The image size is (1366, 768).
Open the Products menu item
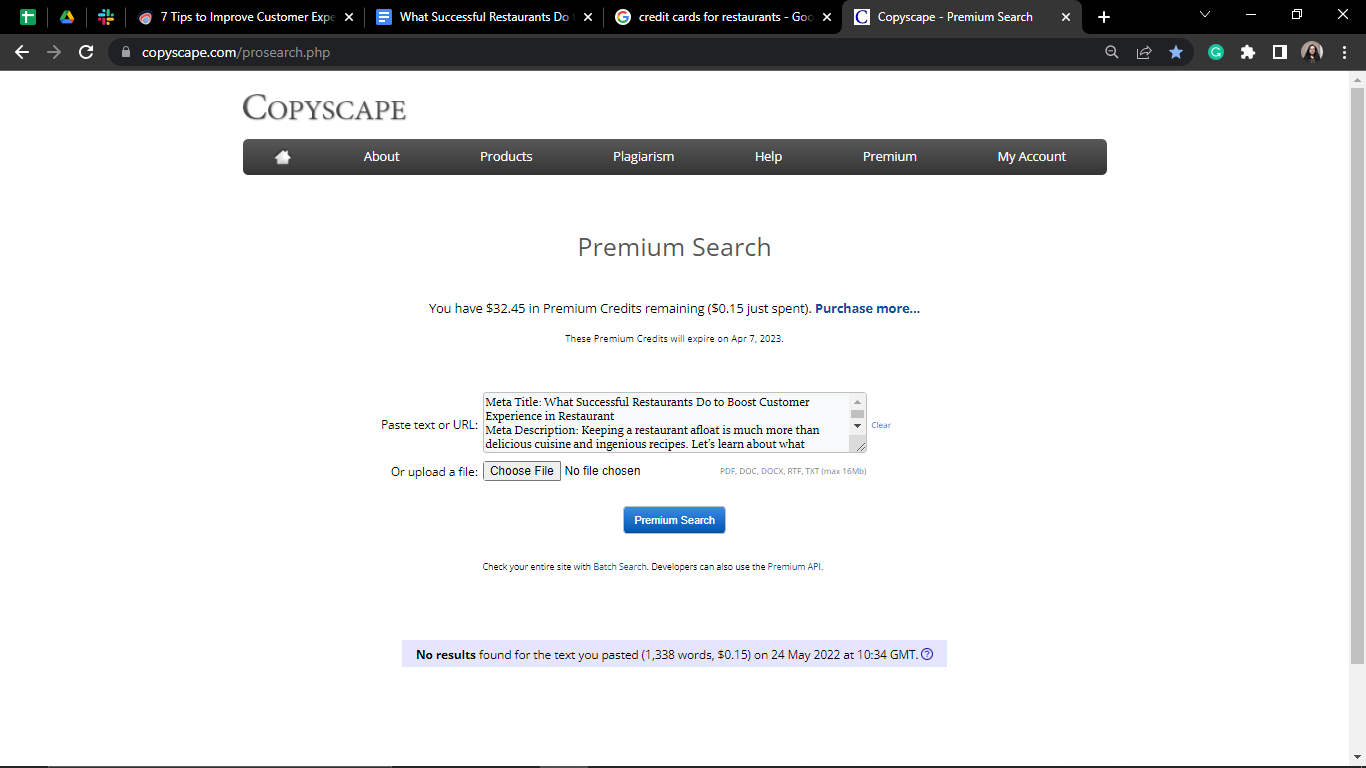506,157
